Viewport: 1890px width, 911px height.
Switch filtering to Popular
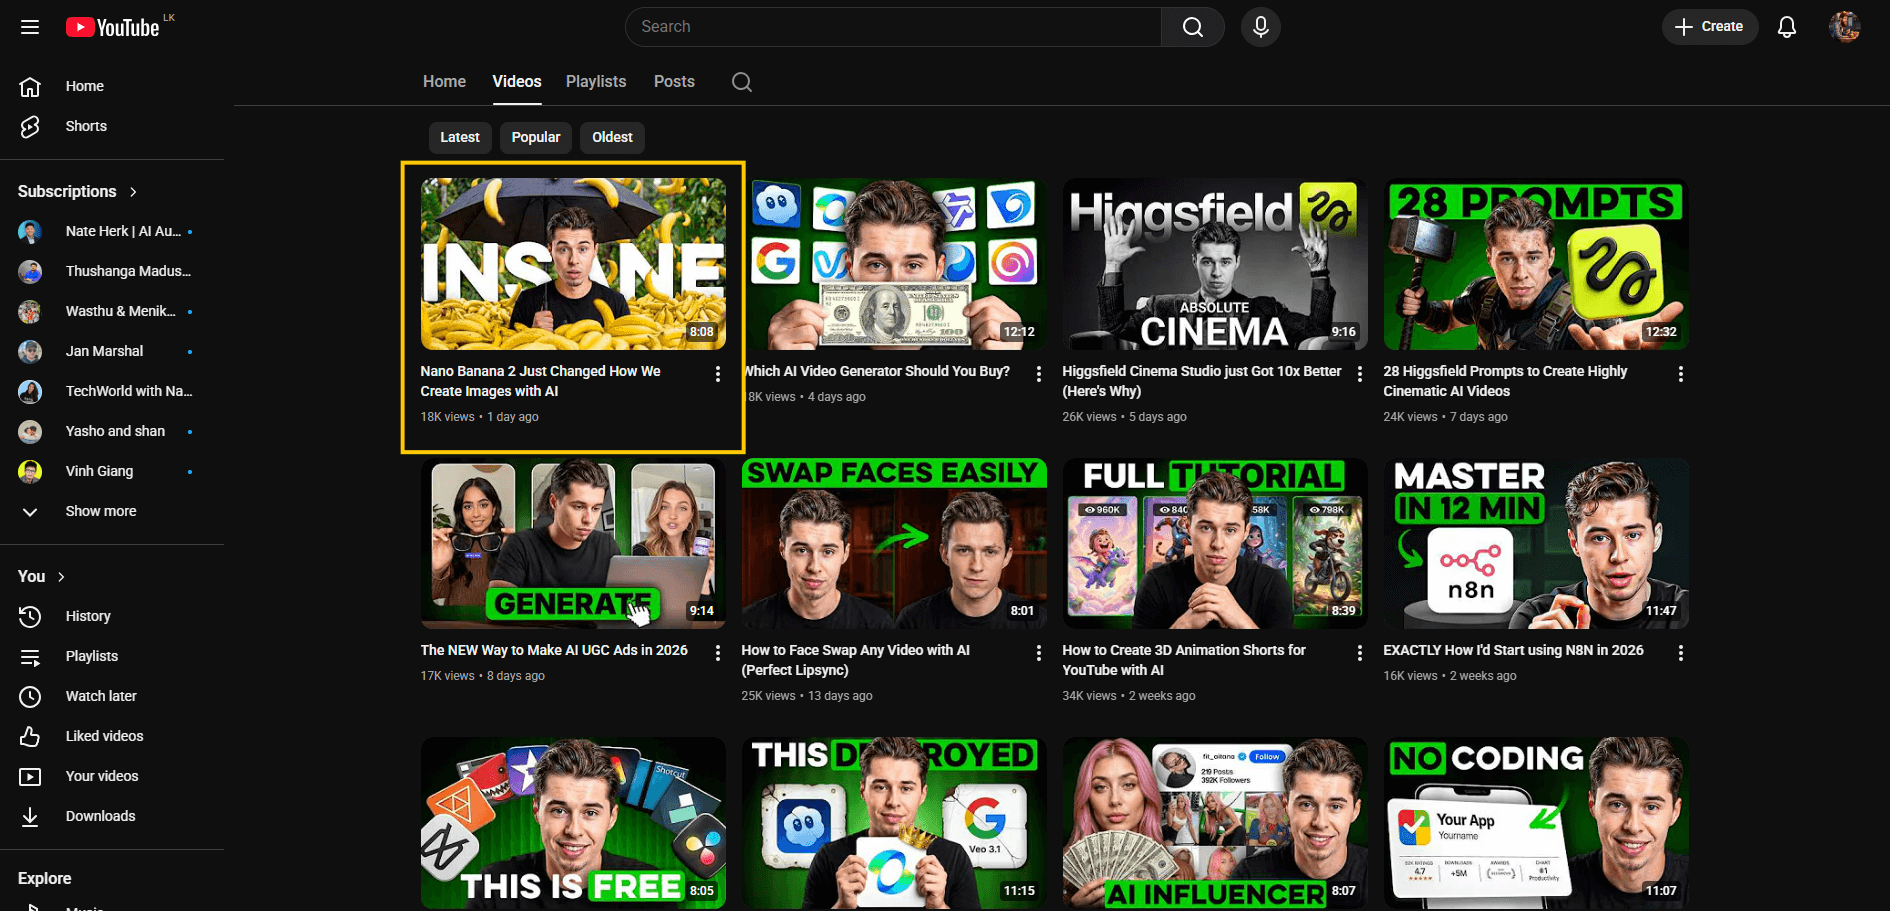(535, 137)
